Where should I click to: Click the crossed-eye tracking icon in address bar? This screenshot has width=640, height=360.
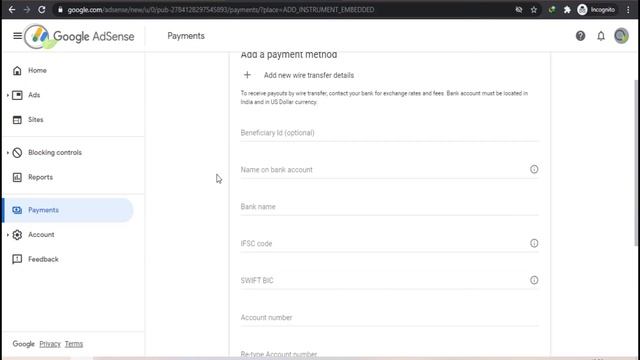point(519,10)
